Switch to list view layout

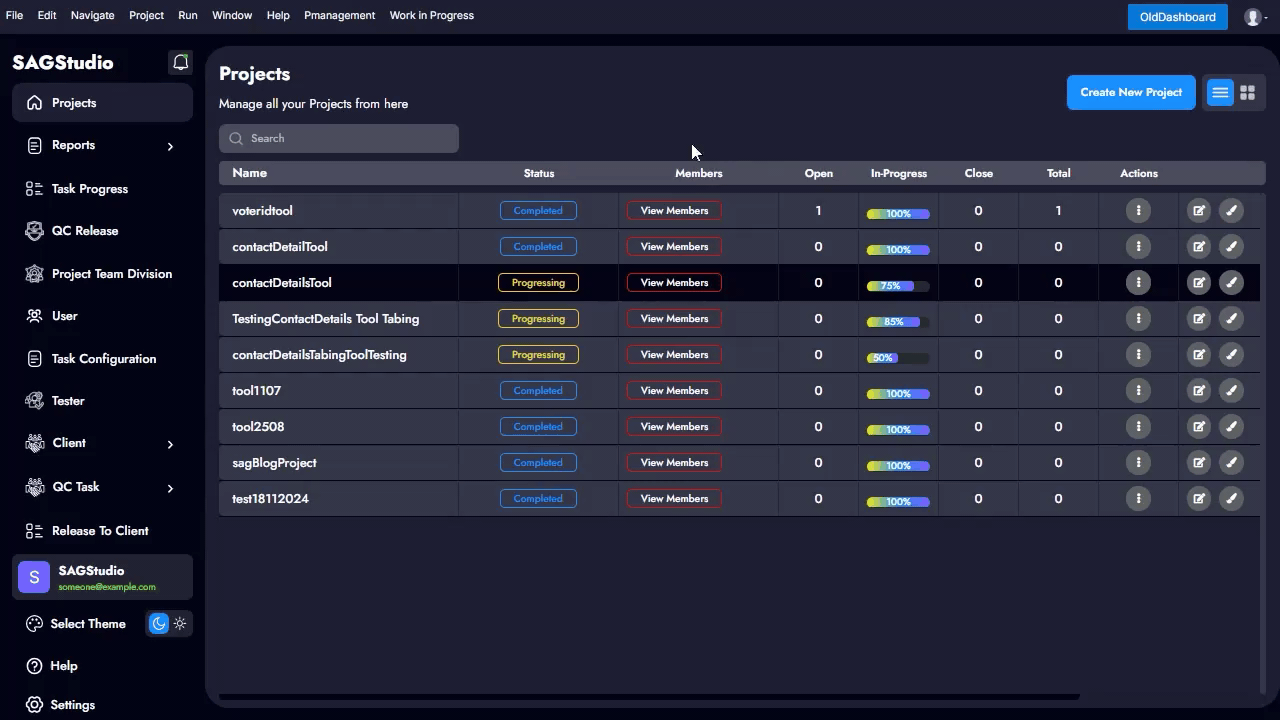click(x=1220, y=93)
